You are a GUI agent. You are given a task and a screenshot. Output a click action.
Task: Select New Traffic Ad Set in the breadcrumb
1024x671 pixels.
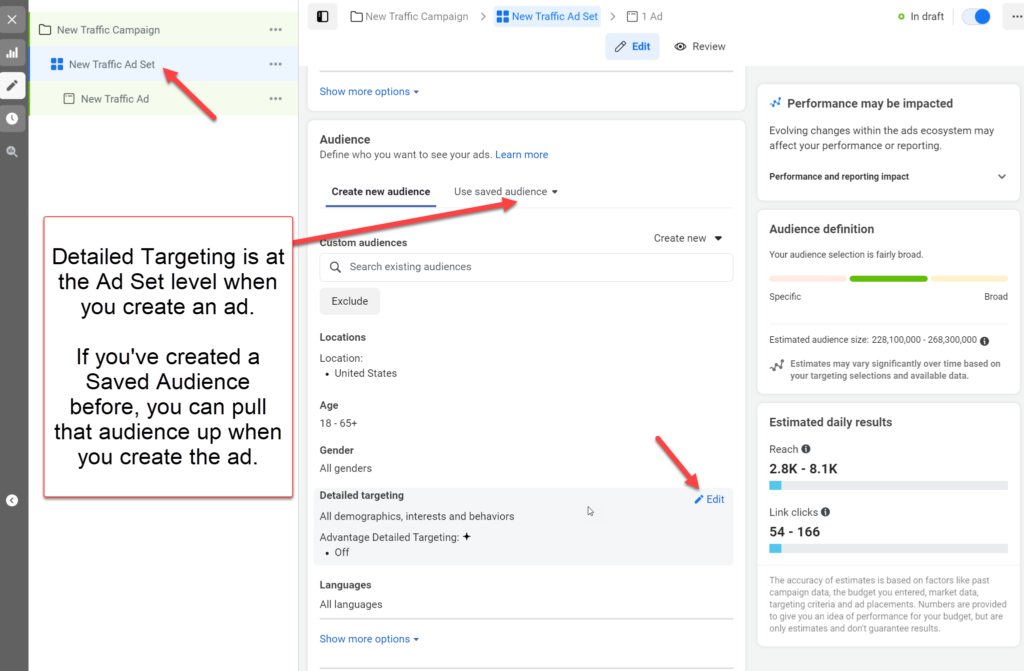pyautogui.click(x=547, y=16)
